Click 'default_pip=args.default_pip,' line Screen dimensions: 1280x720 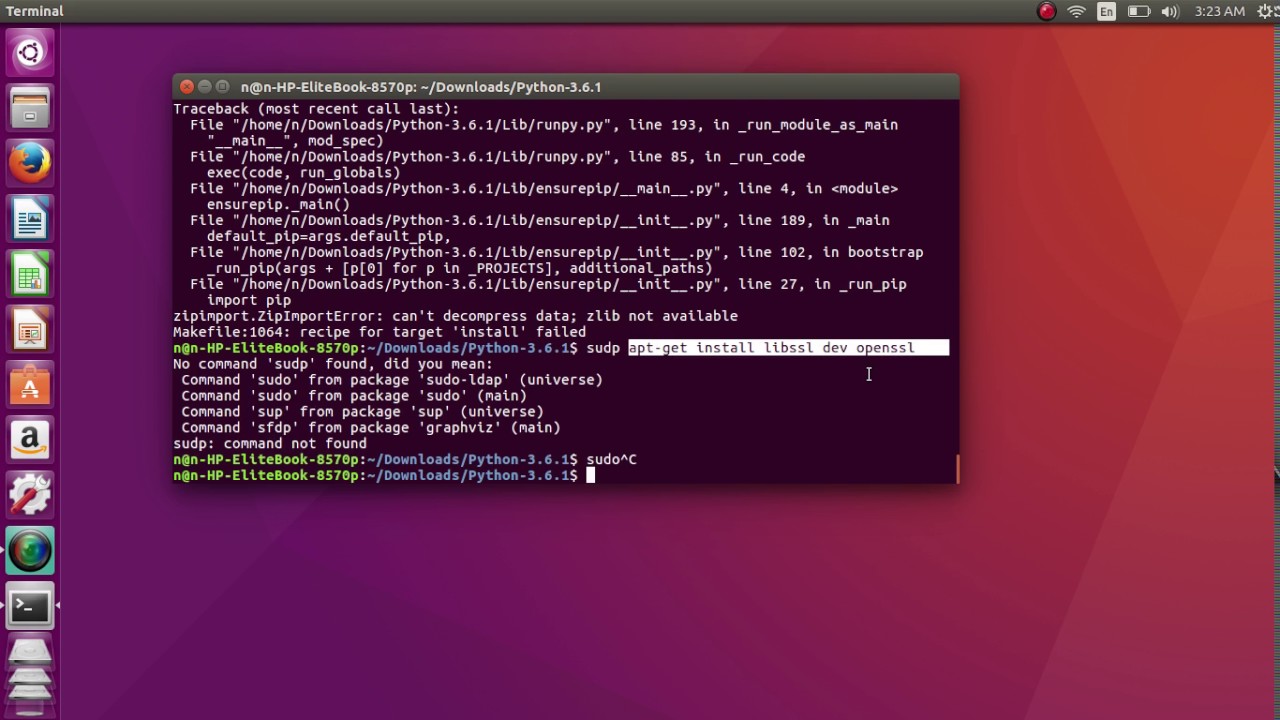coord(328,236)
